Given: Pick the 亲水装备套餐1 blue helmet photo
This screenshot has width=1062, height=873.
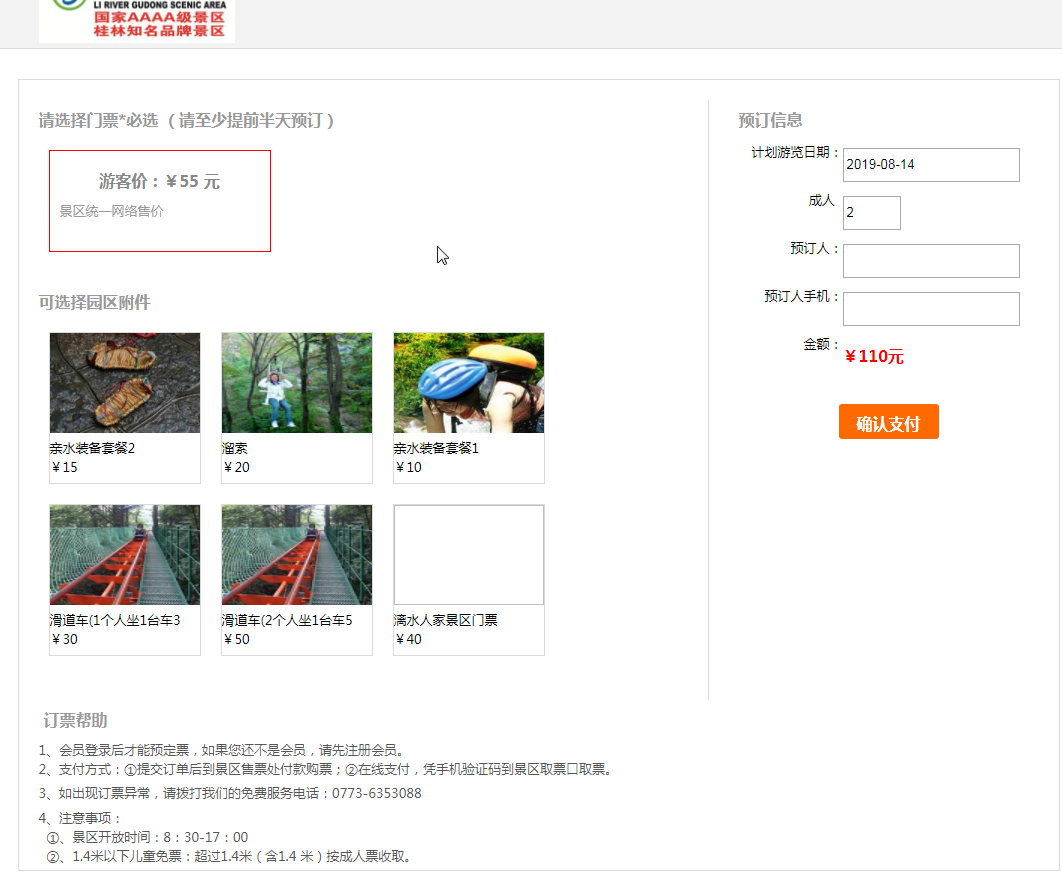Looking at the screenshot, I should click(469, 383).
